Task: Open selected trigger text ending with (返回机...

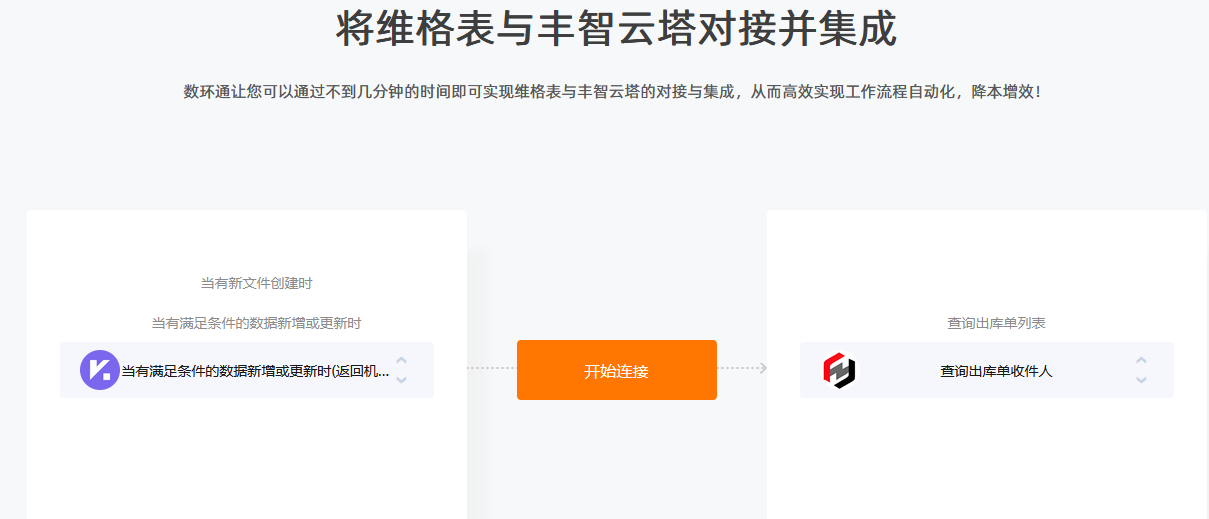Action: tap(255, 371)
